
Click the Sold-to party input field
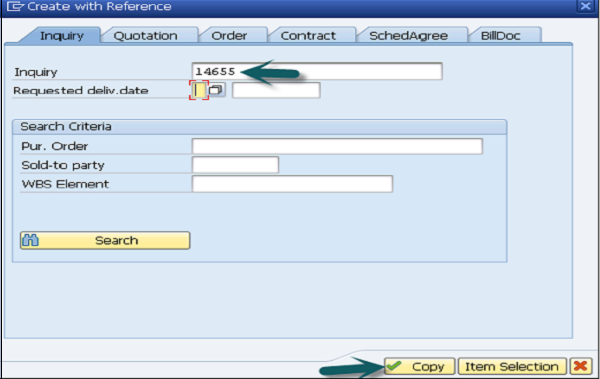point(235,165)
